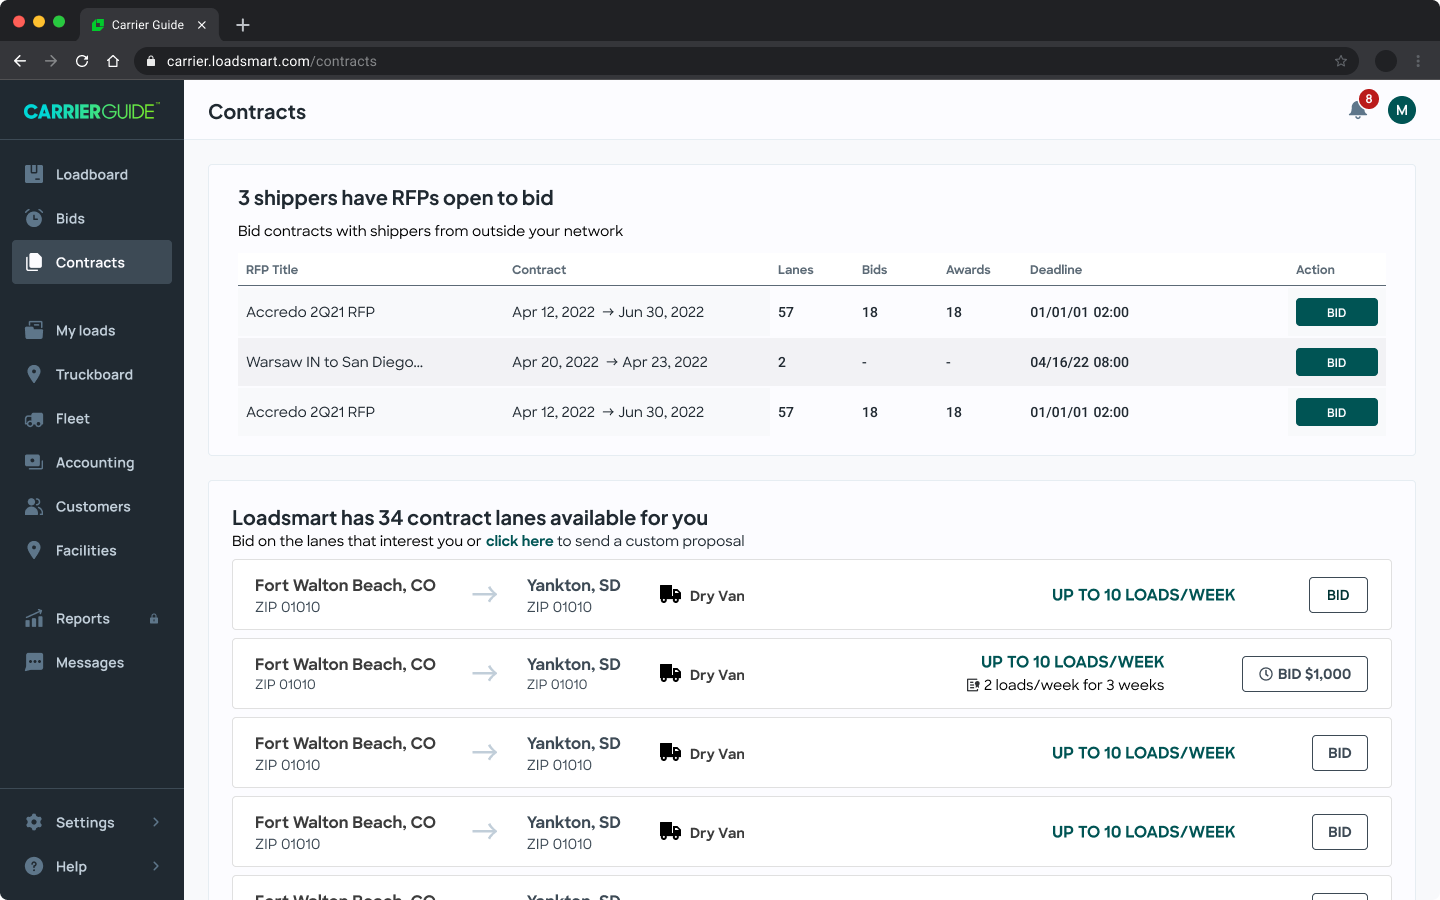Viewport: 1440px width, 900px height.
Task: Click the Accounting icon in sidebar
Action: coord(34,462)
